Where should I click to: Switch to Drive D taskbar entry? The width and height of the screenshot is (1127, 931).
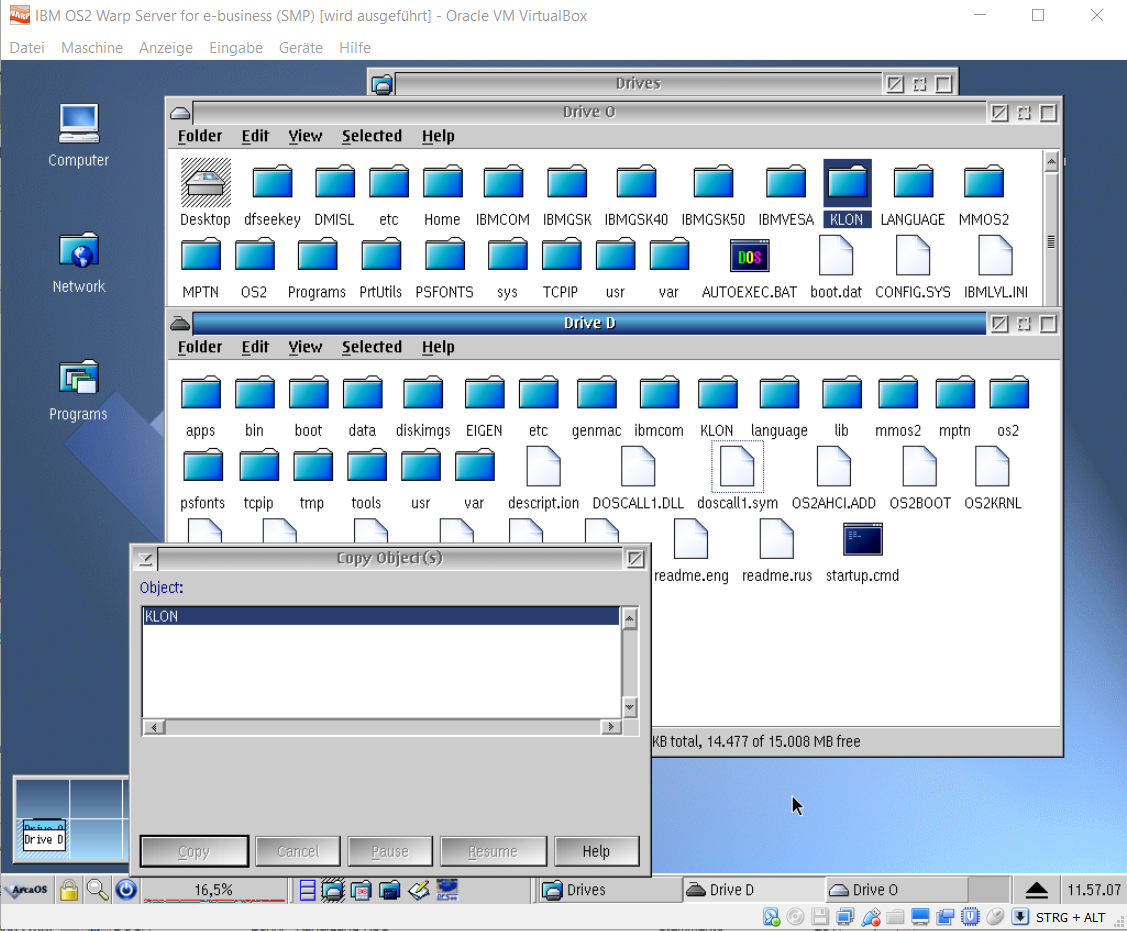(x=753, y=890)
